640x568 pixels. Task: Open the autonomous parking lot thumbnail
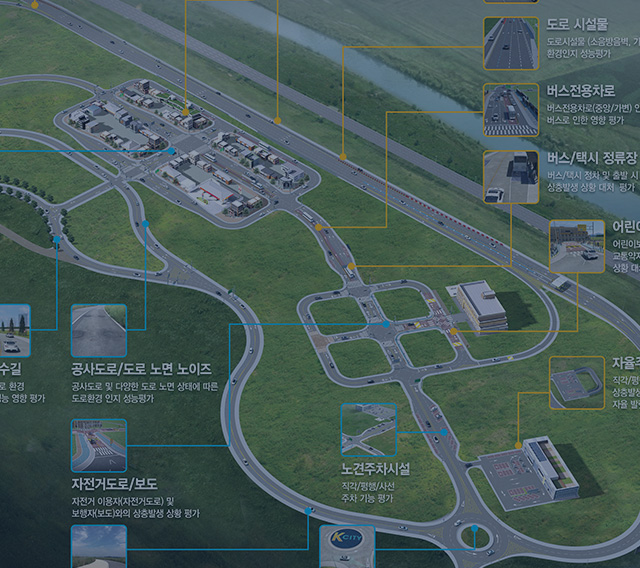click(x=577, y=382)
